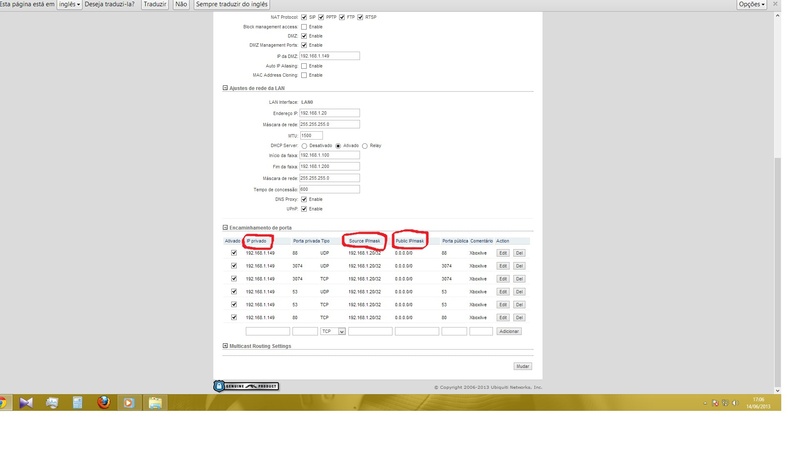Click the Traduzir button
Image resolution: width=800 pixels, height=450 pixels.
click(x=155, y=4)
